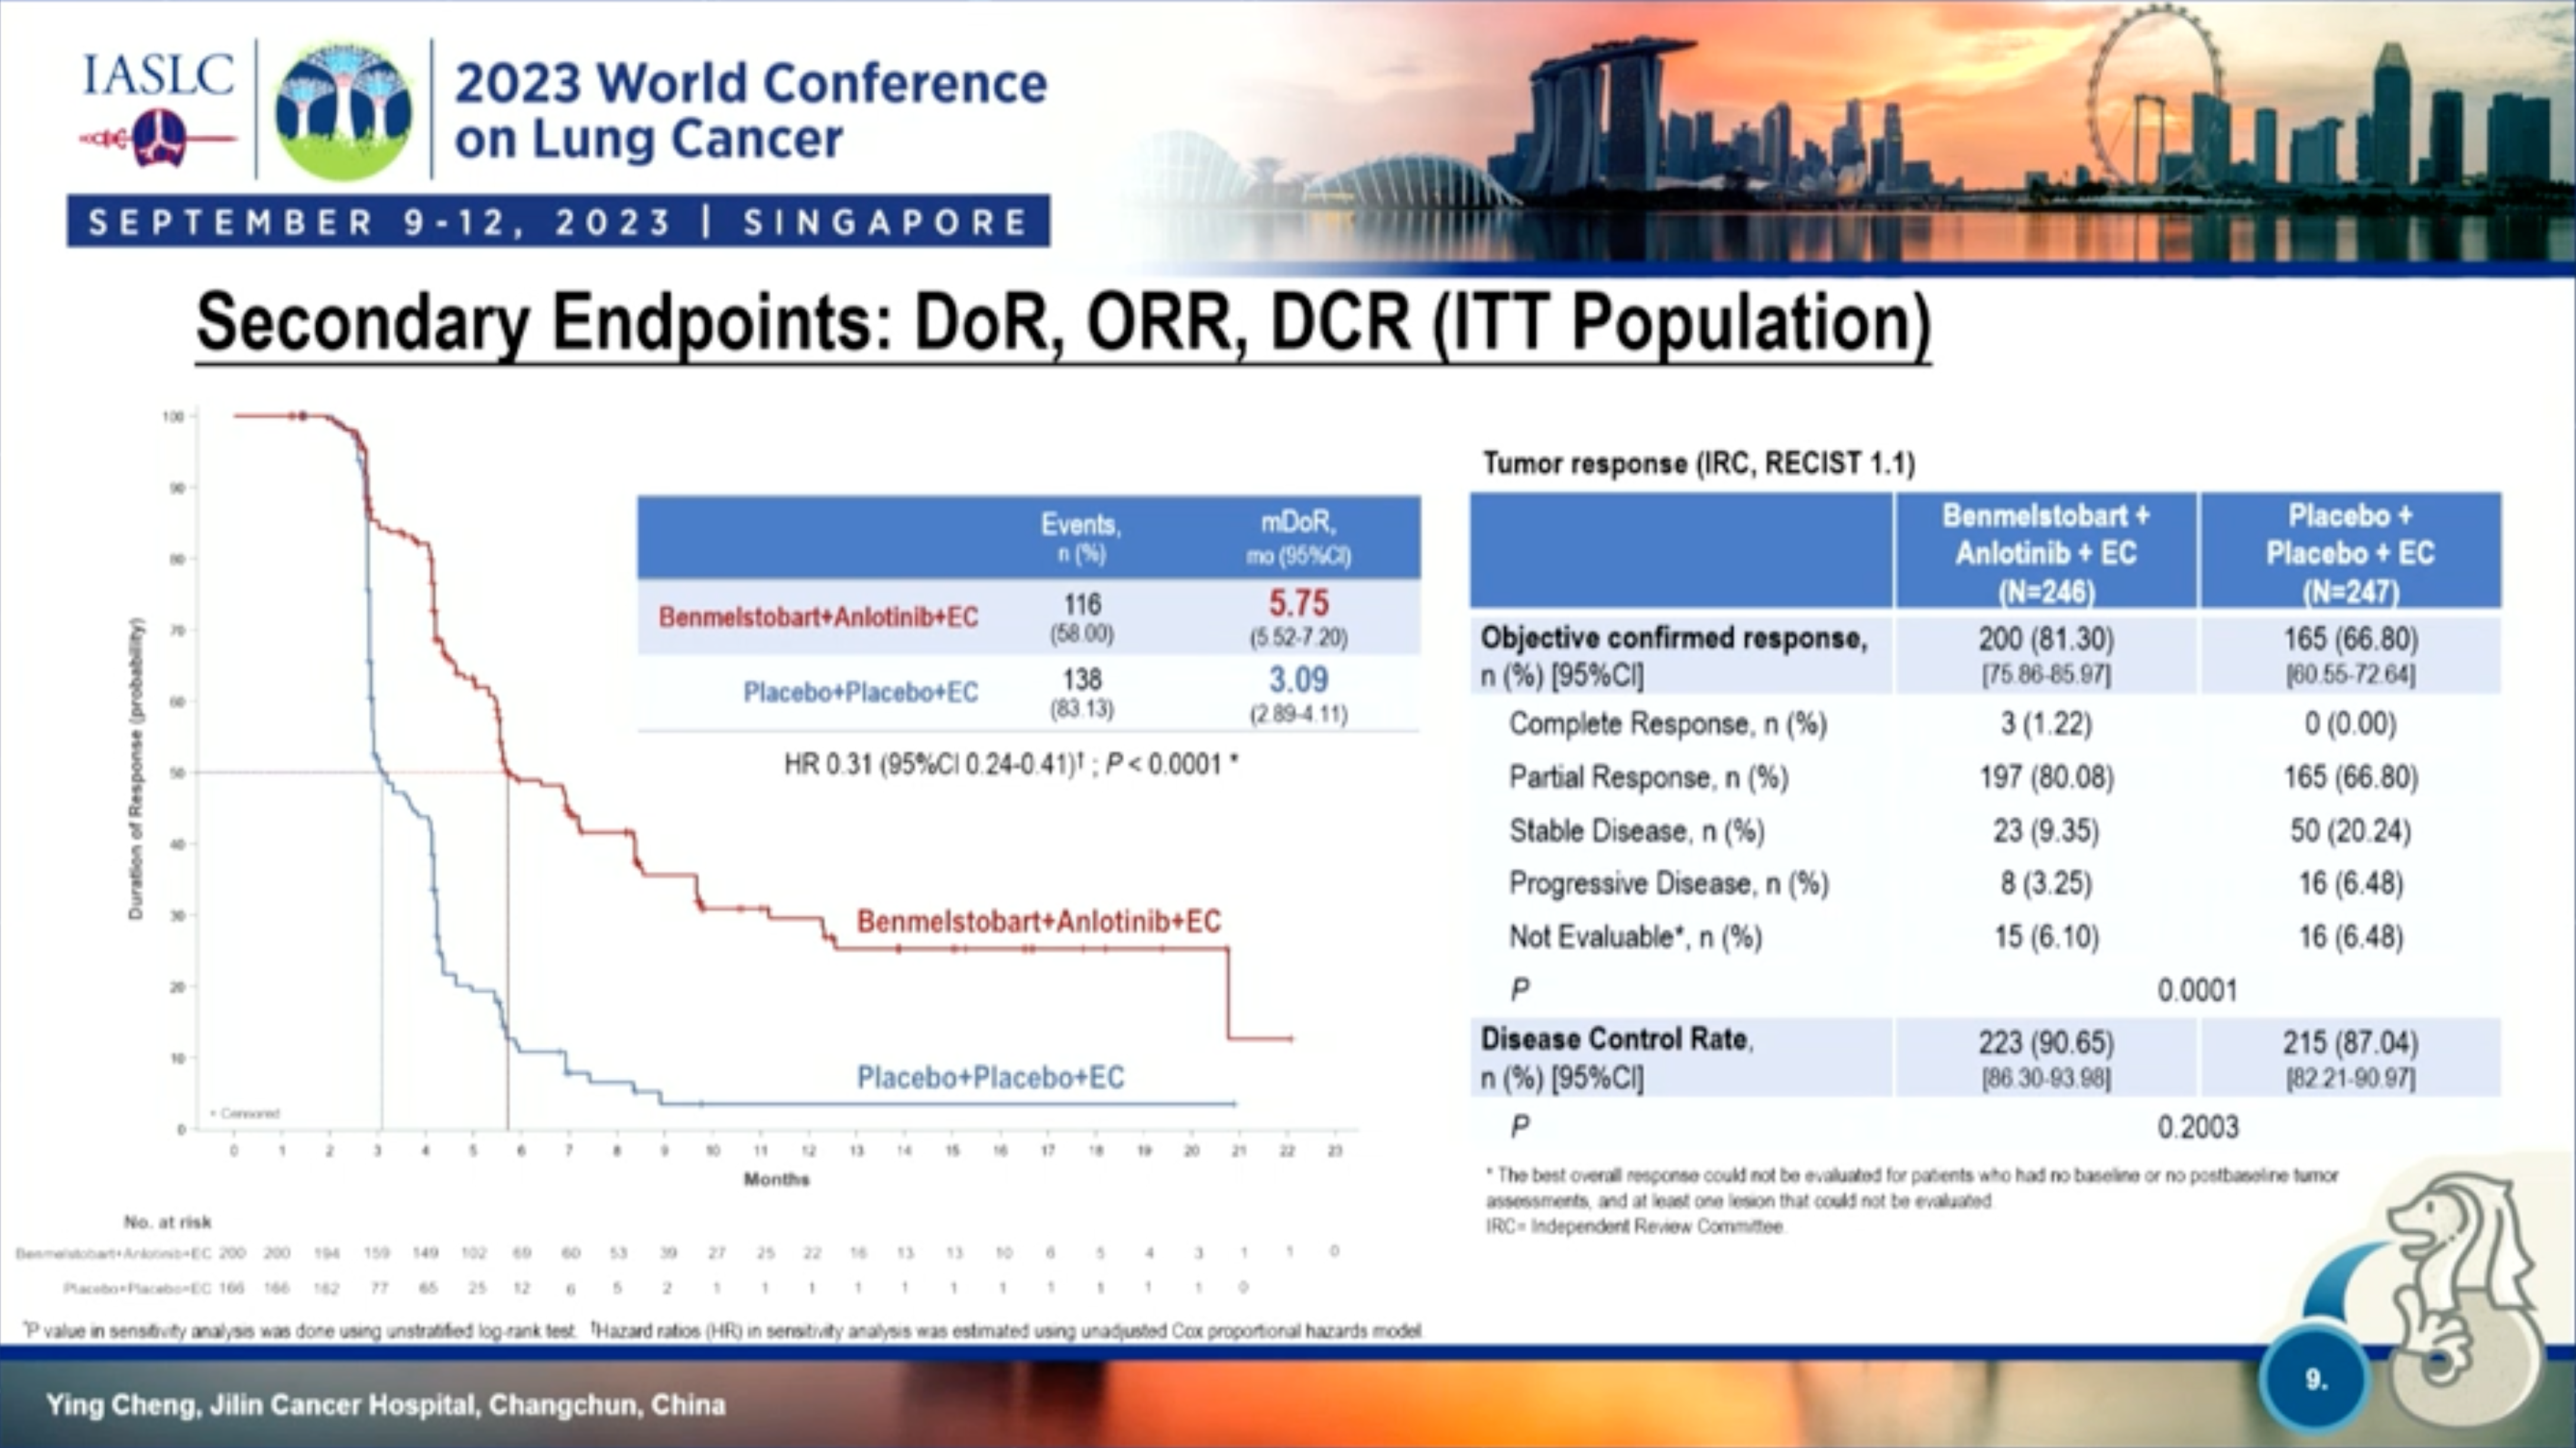Click the 'Months' x-axis label
Image resolution: width=2576 pixels, height=1448 pixels.
776,1179
